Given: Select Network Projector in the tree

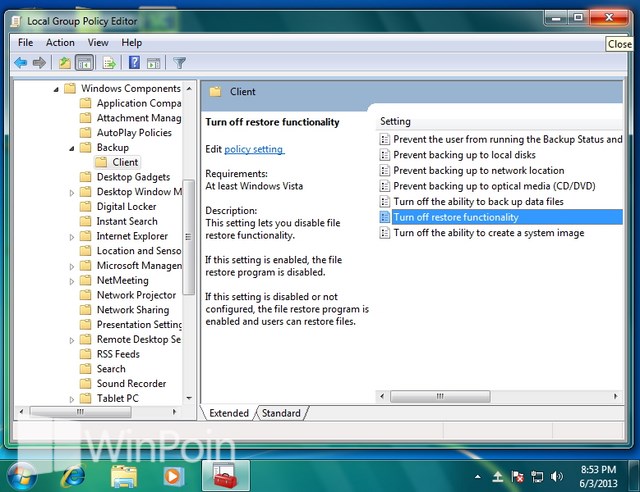Looking at the screenshot, I should 136,295.
